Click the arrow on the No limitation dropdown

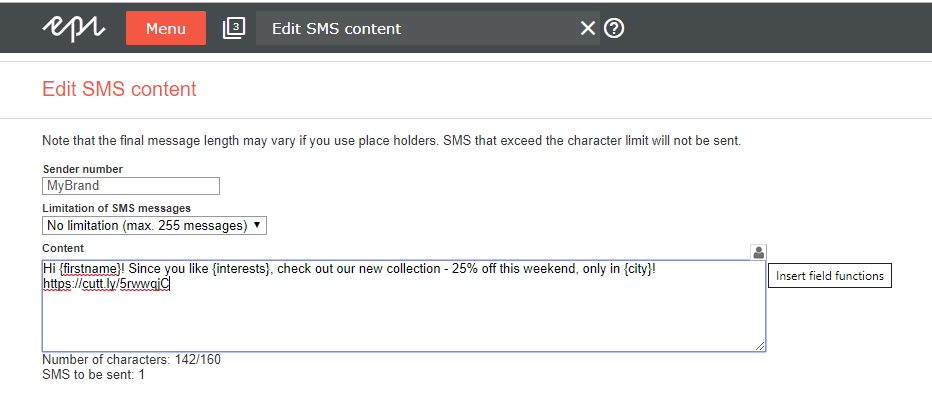coord(257,225)
